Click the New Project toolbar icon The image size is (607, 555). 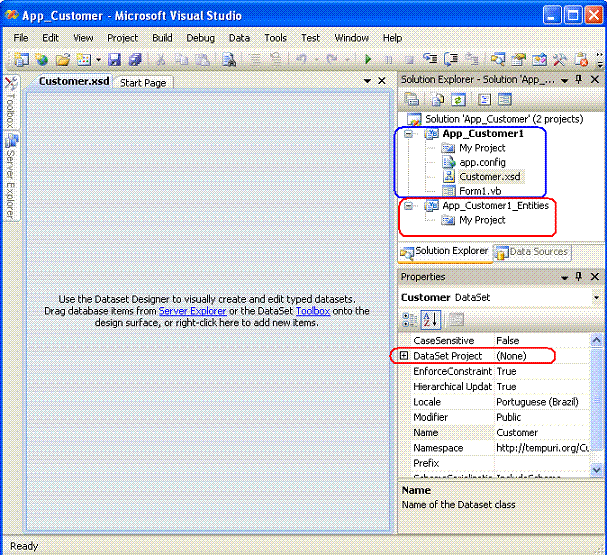(21, 59)
